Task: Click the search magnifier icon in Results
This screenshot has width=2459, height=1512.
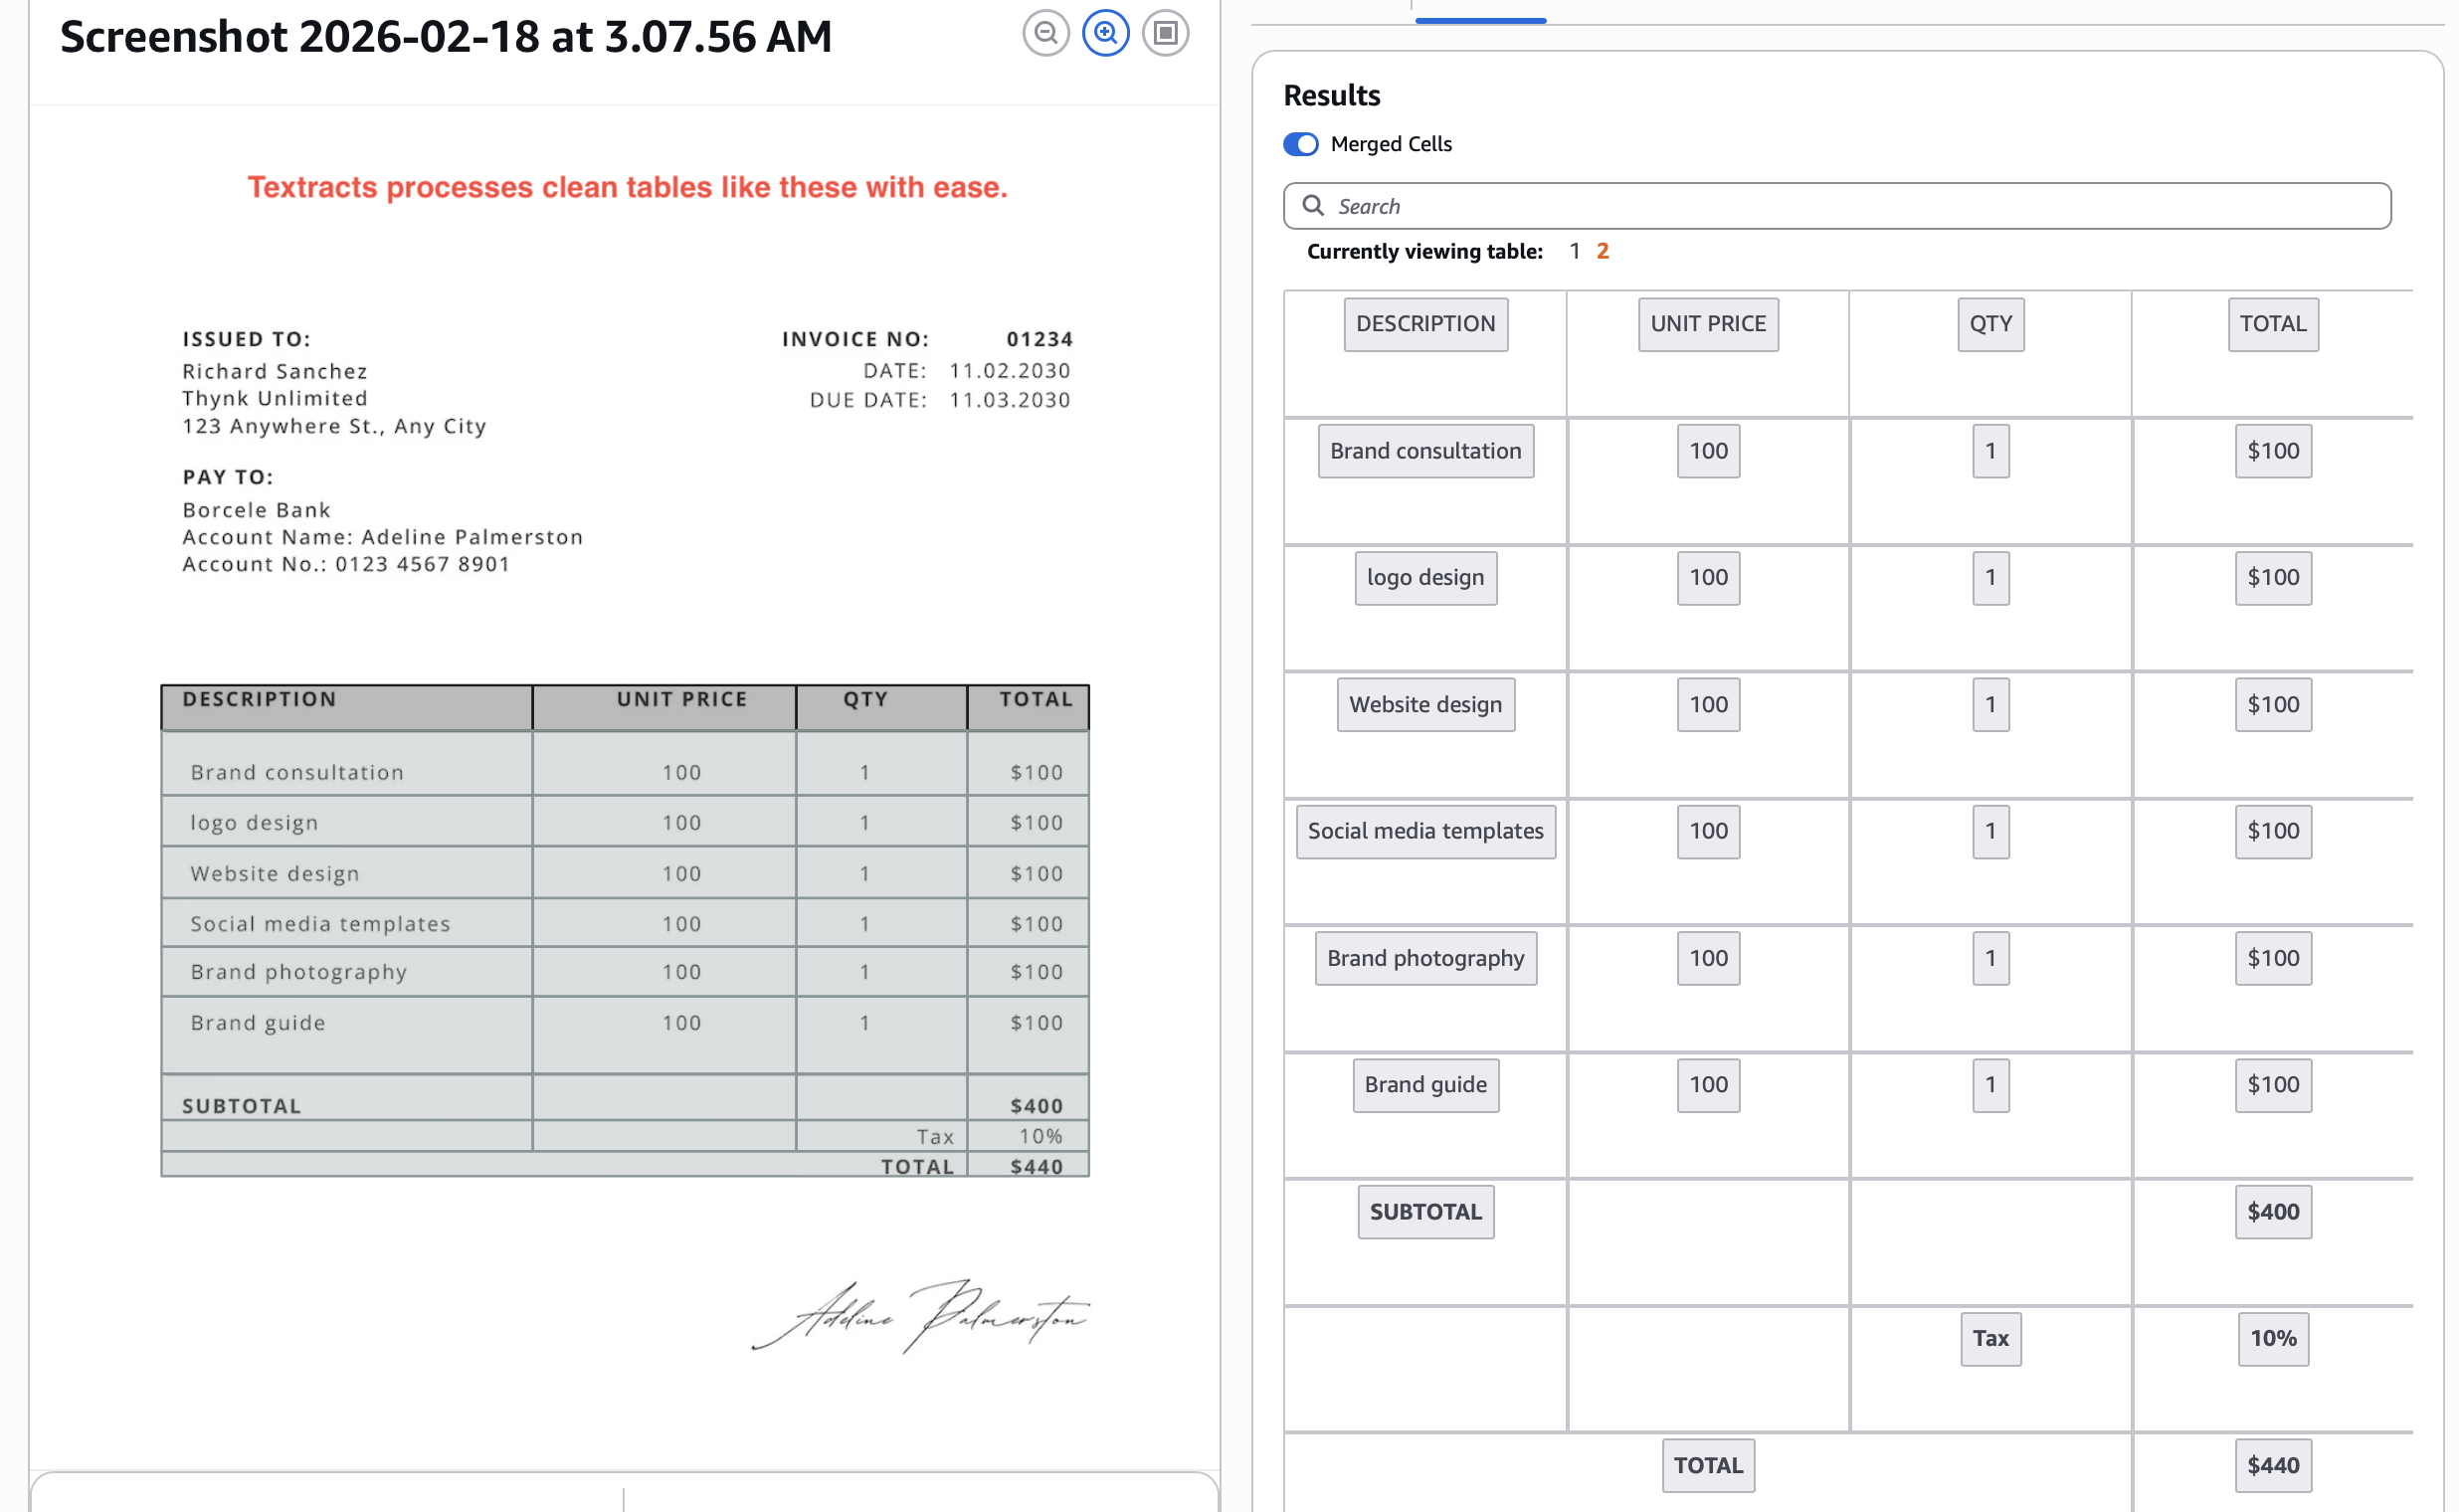Action: coord(1312,205)
